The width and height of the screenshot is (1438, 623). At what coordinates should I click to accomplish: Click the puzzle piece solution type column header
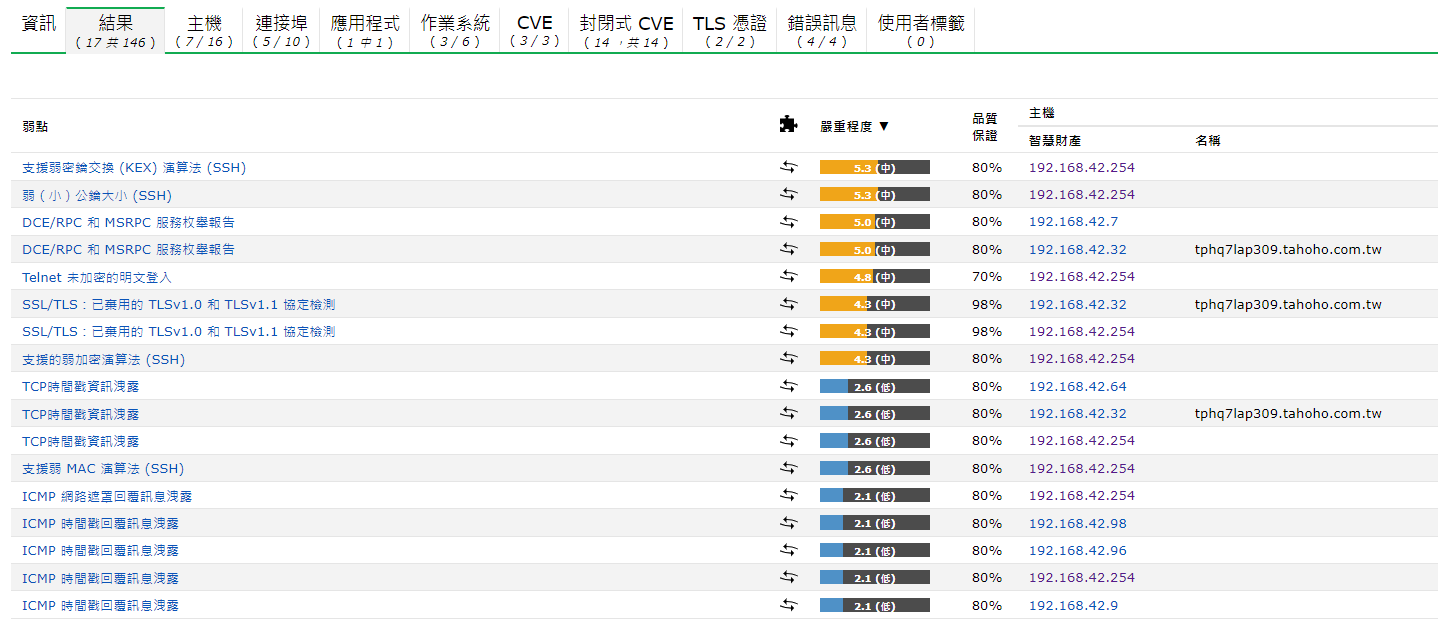(x=788, y=125)
